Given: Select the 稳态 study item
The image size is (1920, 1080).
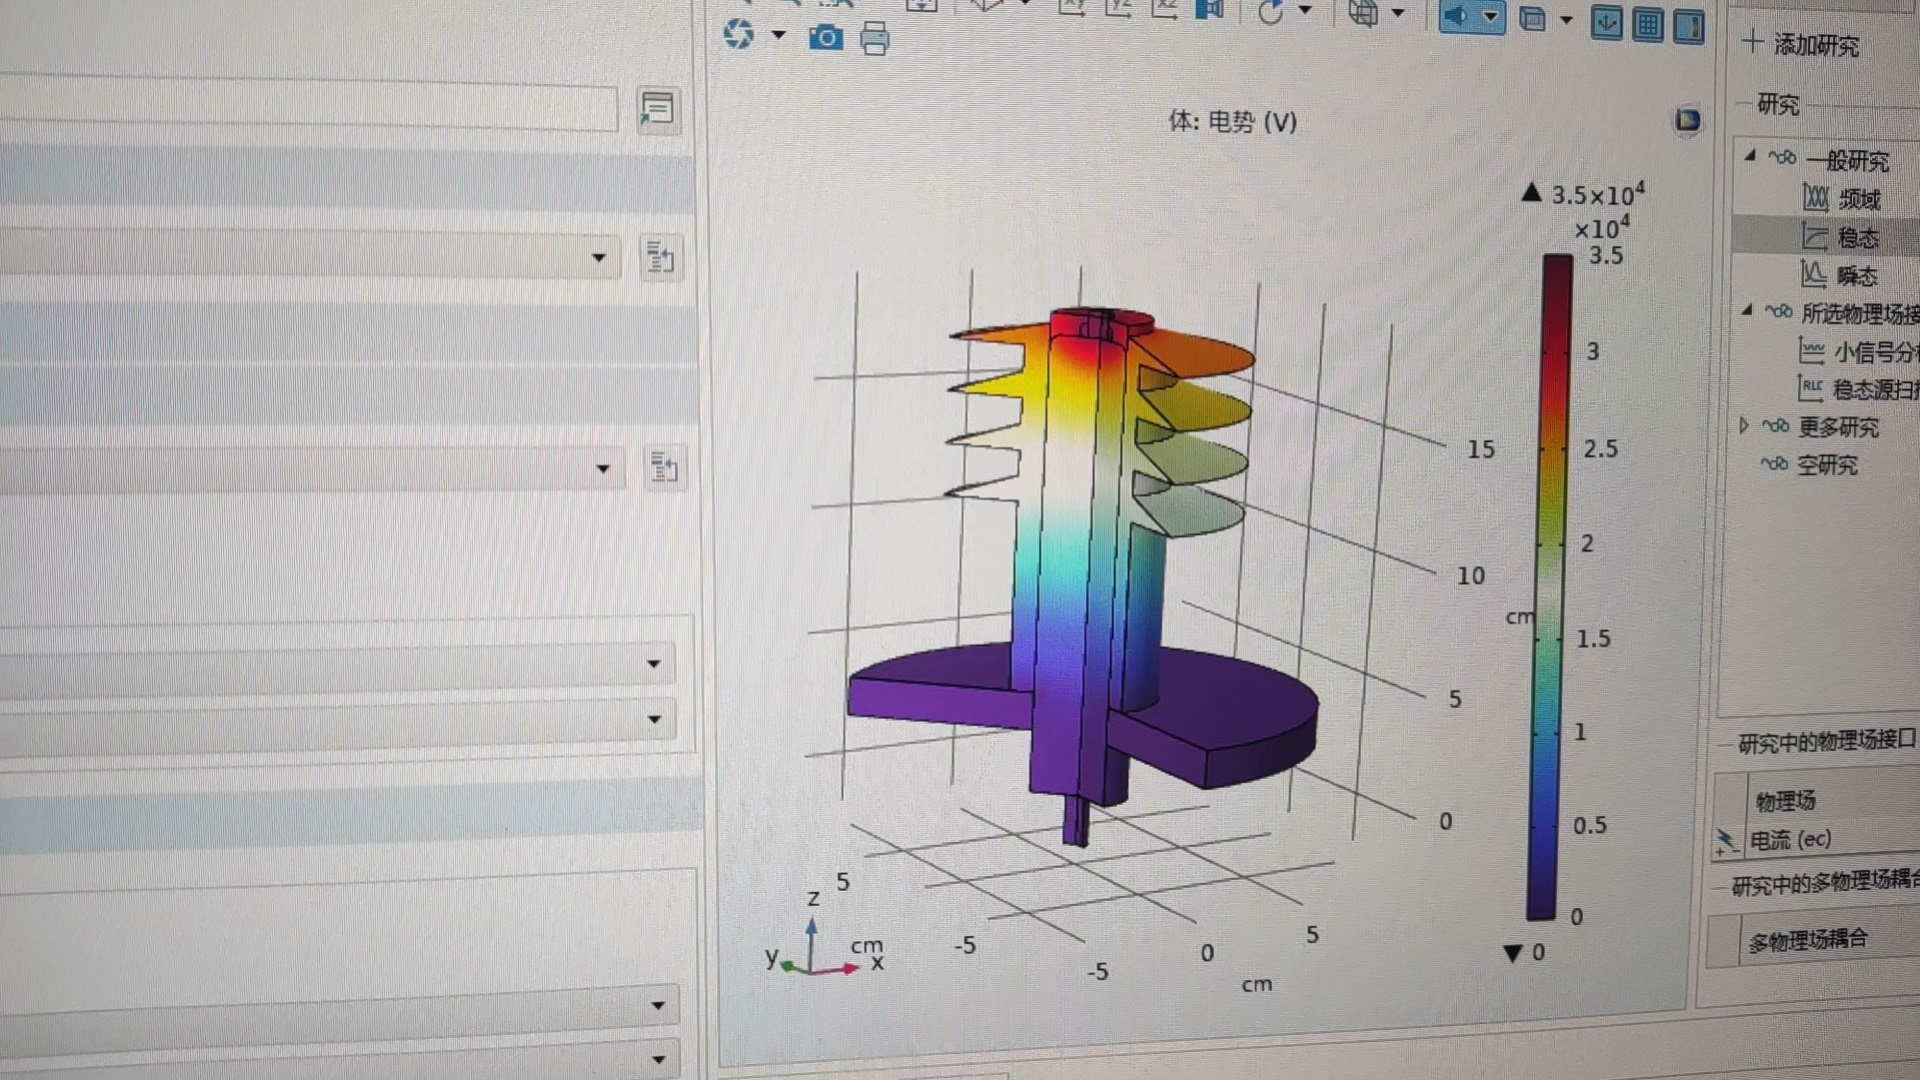Looking at the screenshot, I should point(1857,238).
